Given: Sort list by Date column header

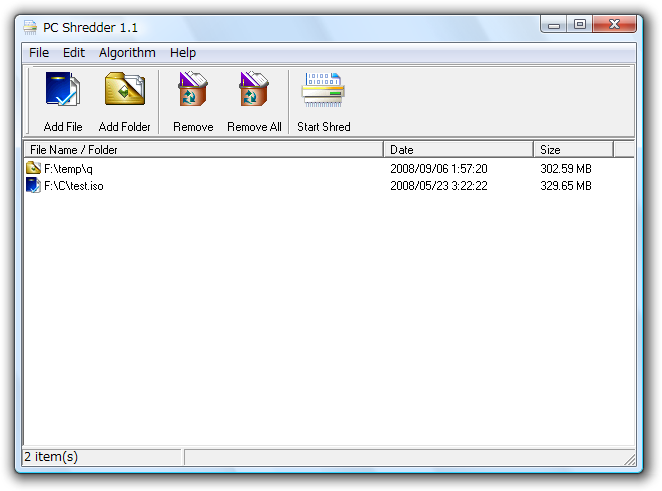Looking at the screenshot, I should point(459,149).
